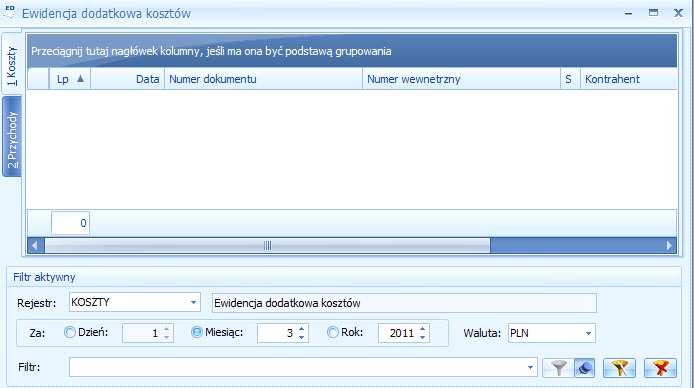Click the horizontal scrollbar thumb
The height and width of the screenshot is (388, 694).
(267, 246)
